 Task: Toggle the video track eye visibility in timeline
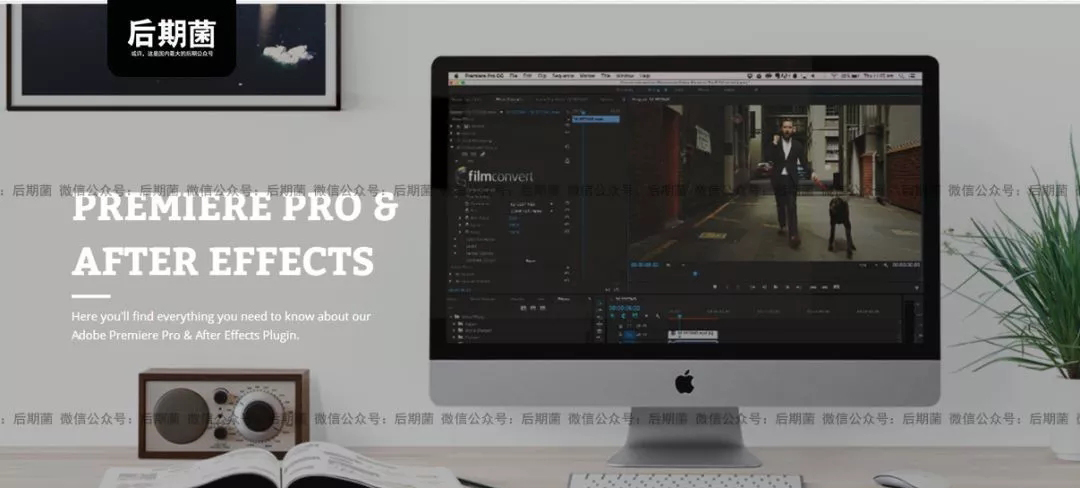[641, 335]
